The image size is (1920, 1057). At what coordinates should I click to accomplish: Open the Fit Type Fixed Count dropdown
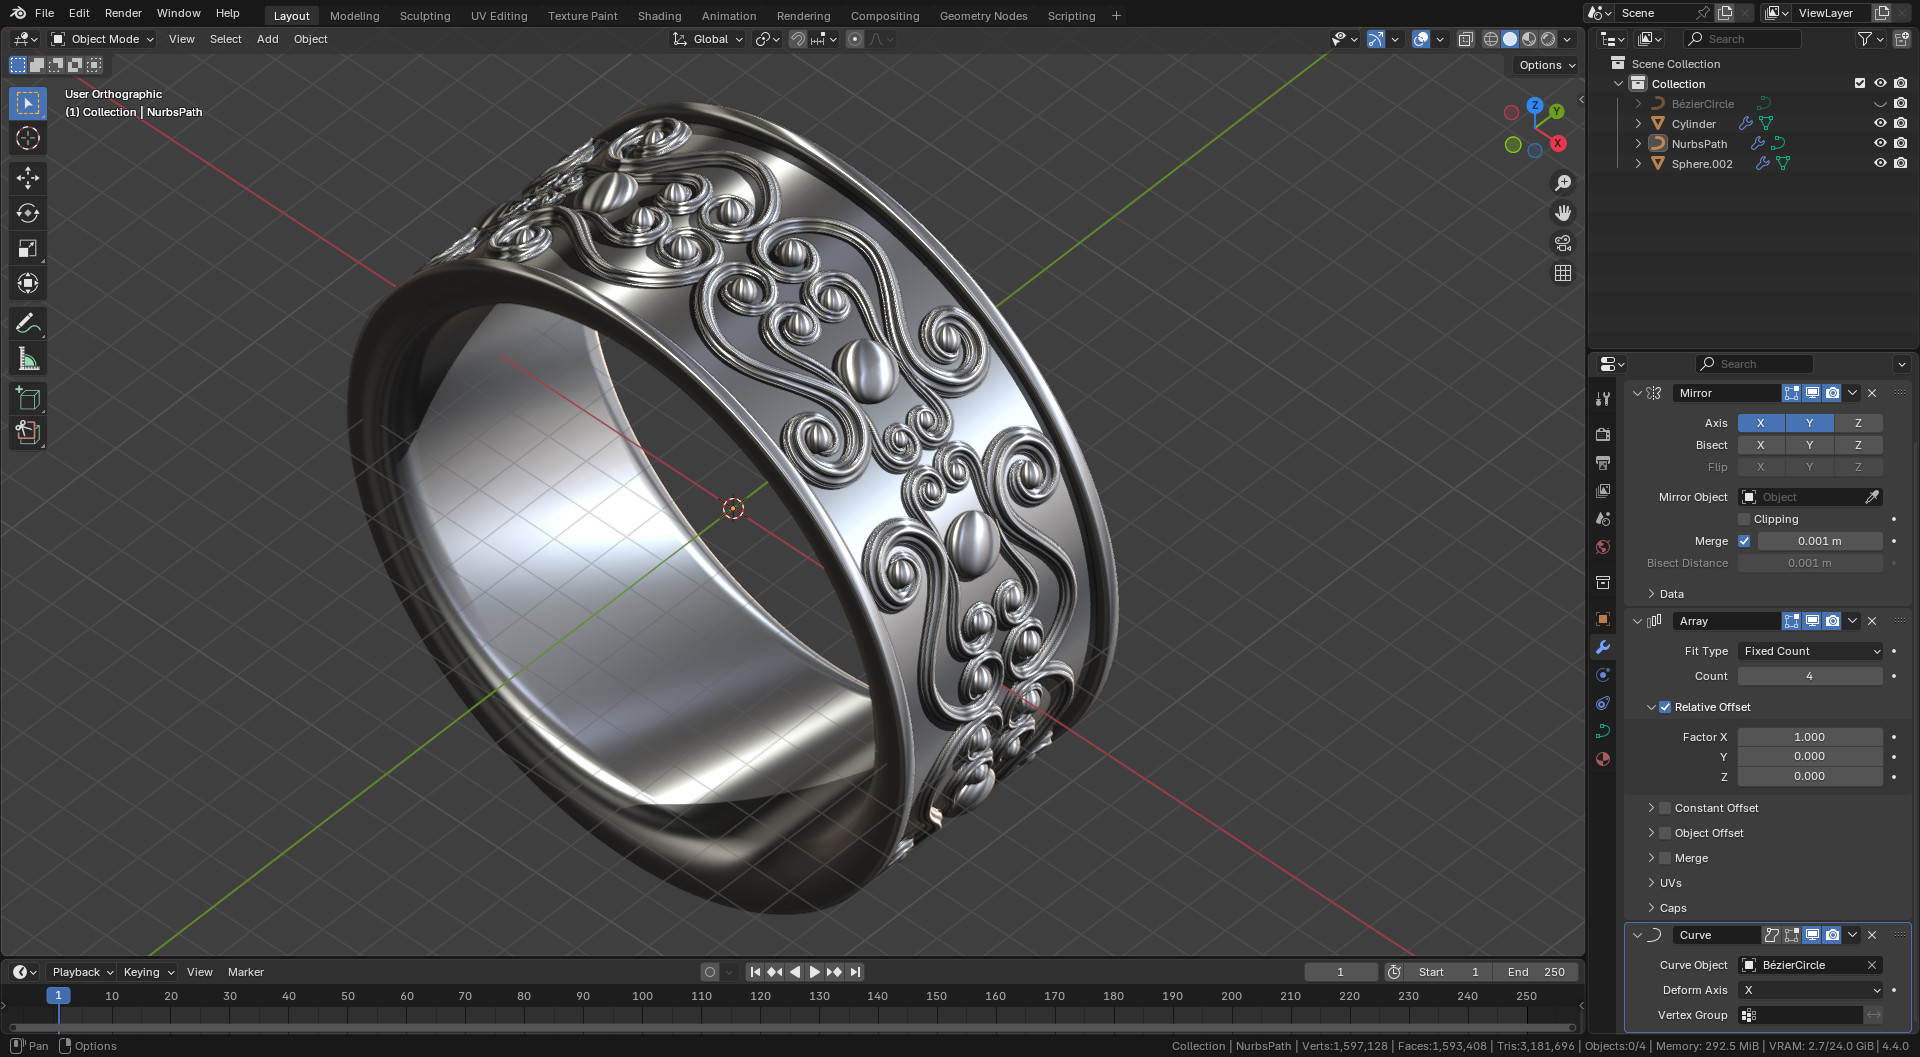[x=1810, y=651]
